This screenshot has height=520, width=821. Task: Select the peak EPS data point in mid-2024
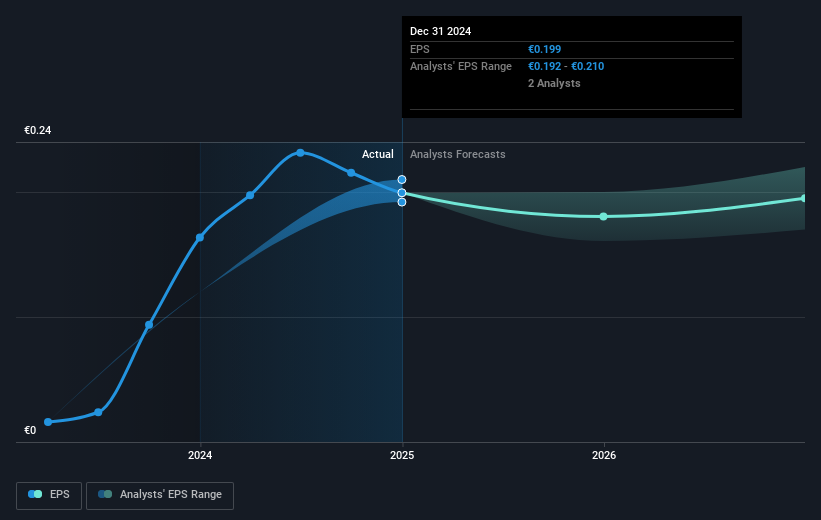[300, 153]
